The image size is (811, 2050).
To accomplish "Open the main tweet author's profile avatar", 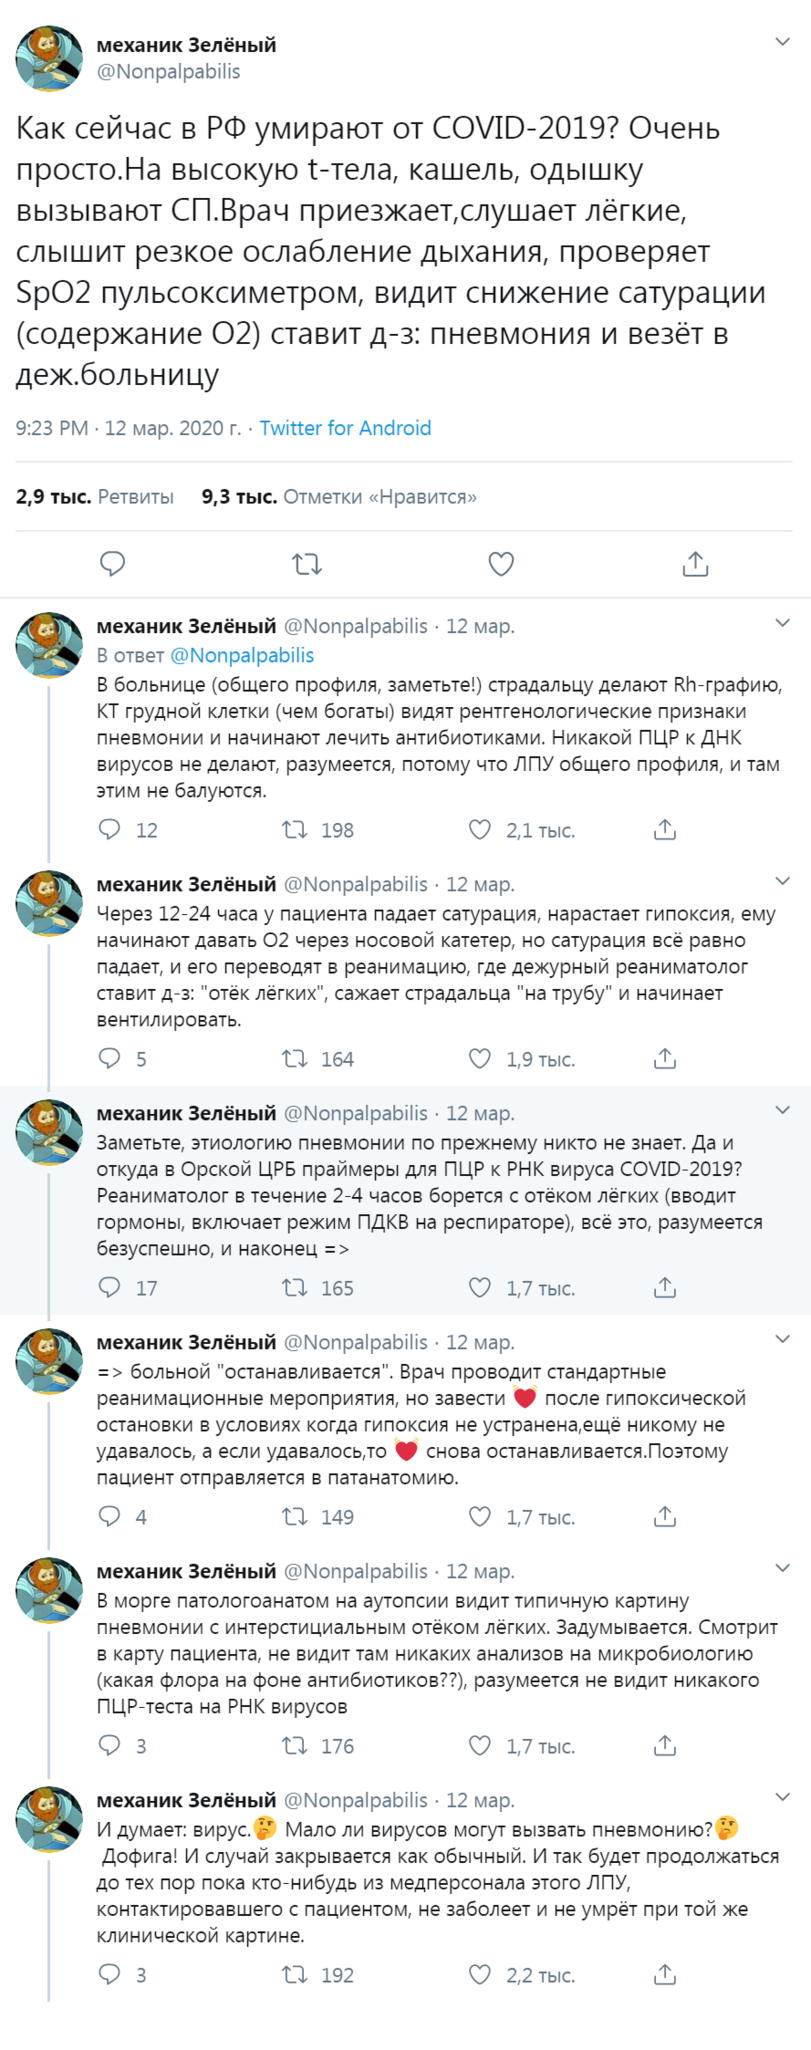I will click(49, 59).
